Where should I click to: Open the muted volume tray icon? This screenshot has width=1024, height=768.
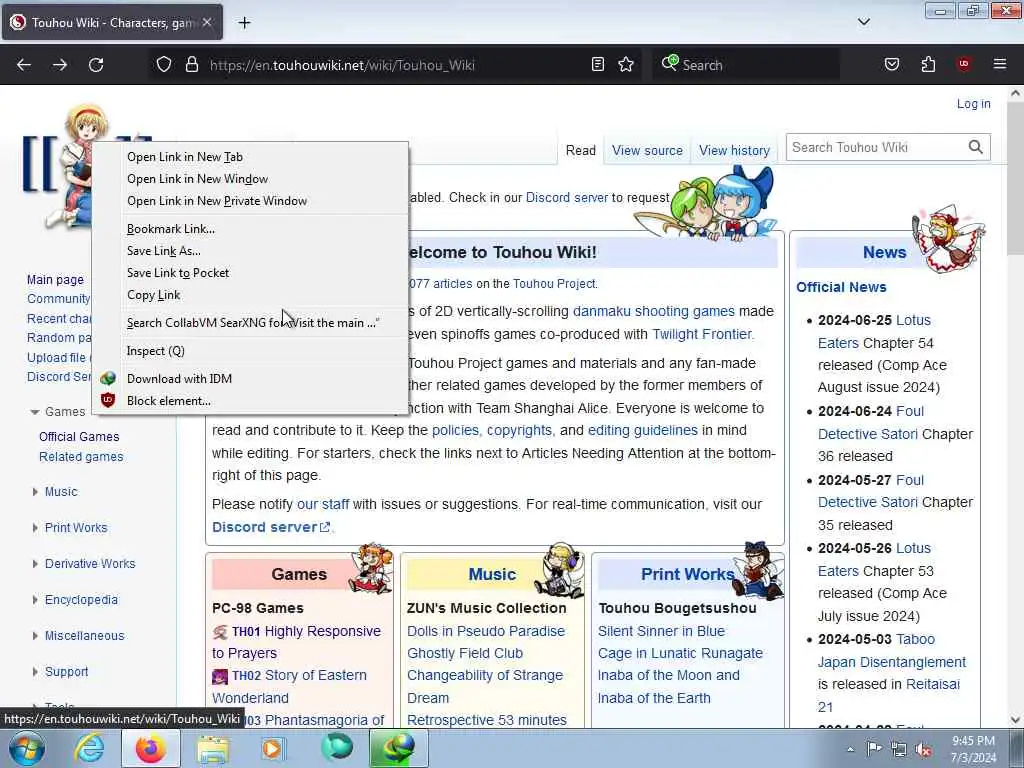923,750
